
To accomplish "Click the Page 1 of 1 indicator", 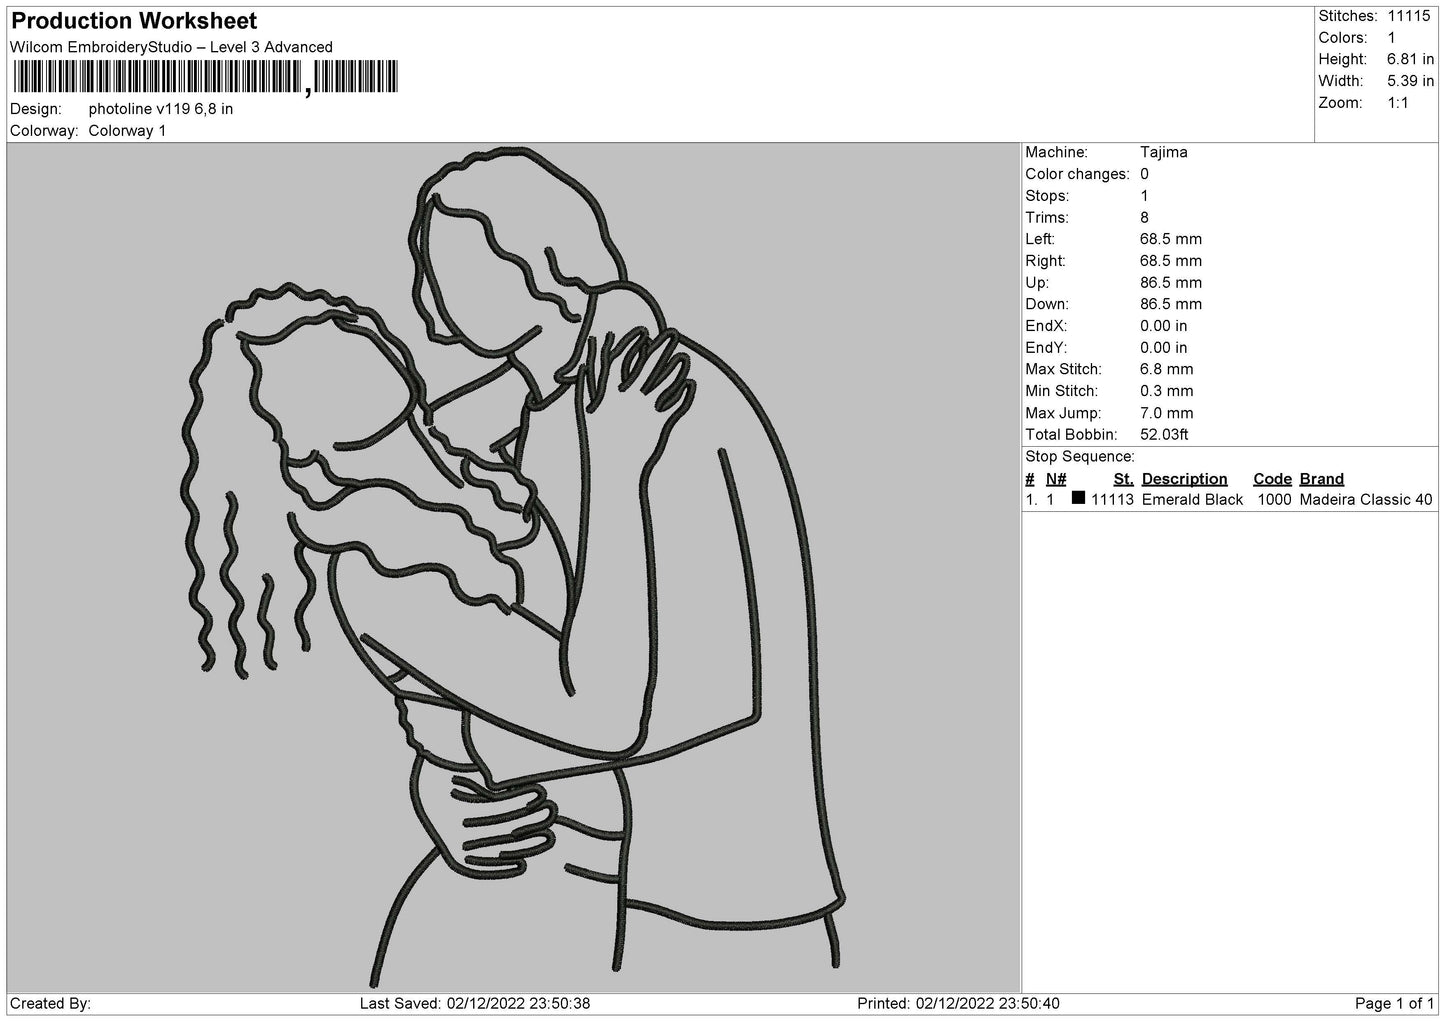I will (1394, 1004).
